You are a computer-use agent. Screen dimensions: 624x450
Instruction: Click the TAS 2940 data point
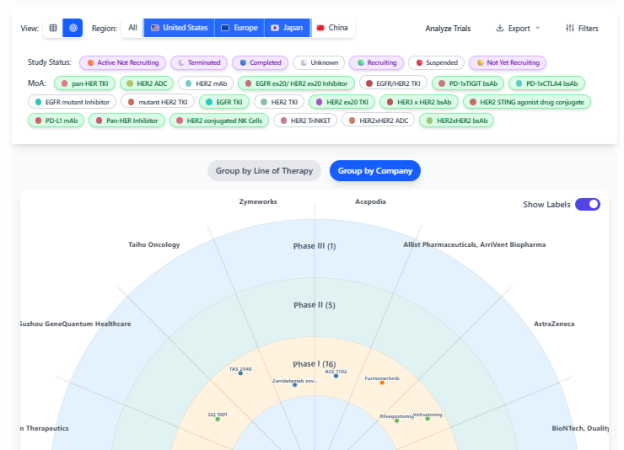[x=240, y=373]
